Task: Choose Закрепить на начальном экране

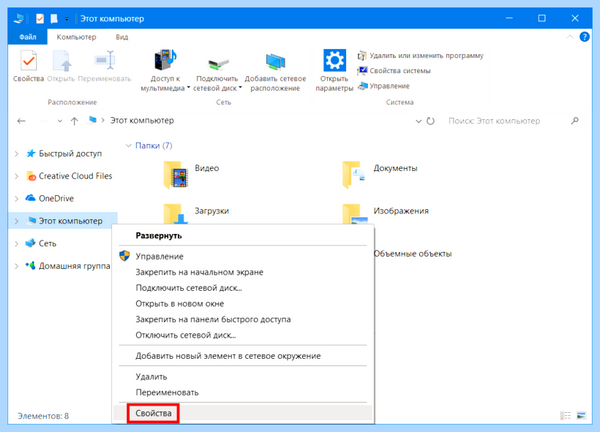Action: pos(243,272)
